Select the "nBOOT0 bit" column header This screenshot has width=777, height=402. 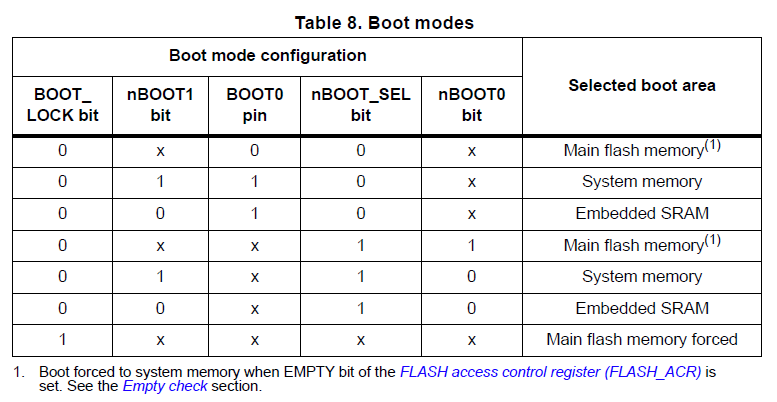(471, 104)
